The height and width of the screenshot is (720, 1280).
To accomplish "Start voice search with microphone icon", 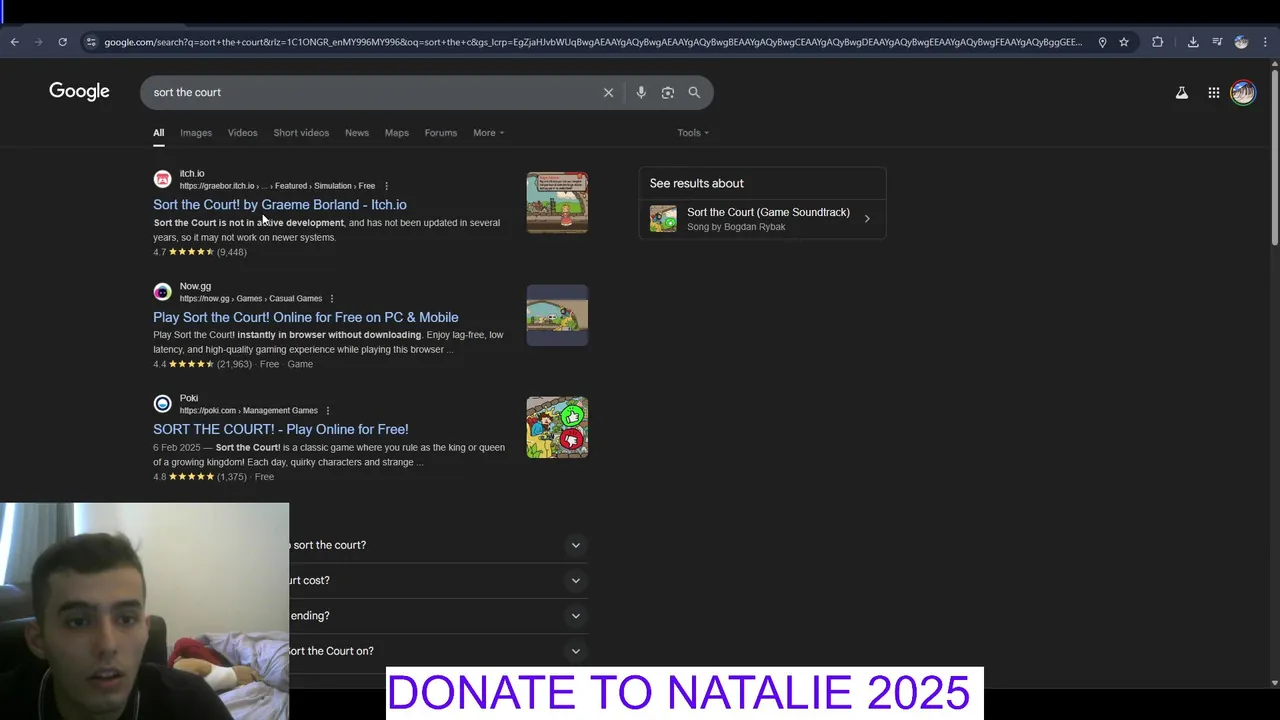I will click(x=641, y=92).
